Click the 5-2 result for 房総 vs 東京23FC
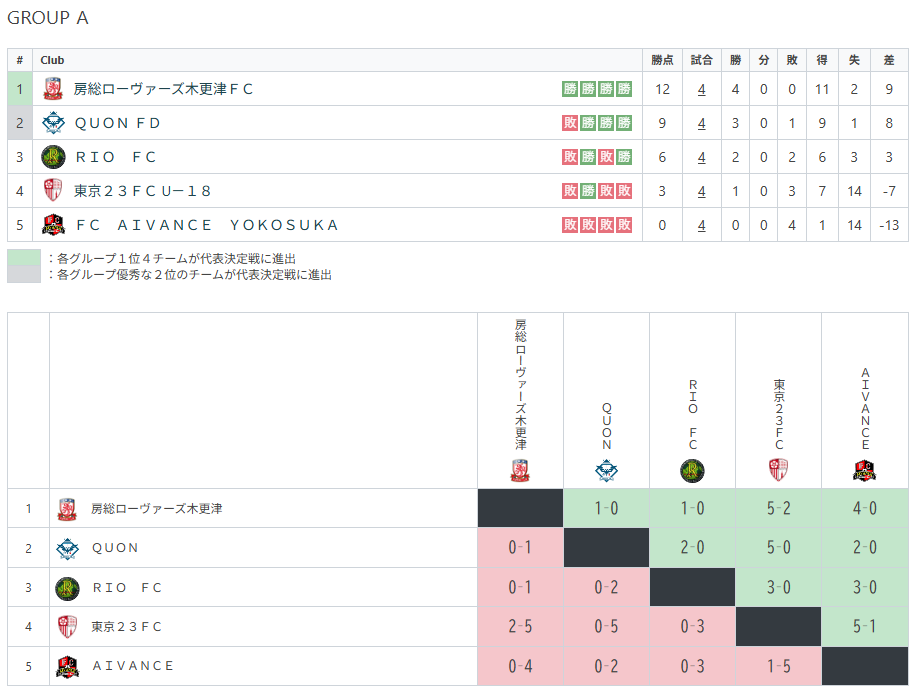Viewport: 918px width, 693px height. [x=778, y=508]
